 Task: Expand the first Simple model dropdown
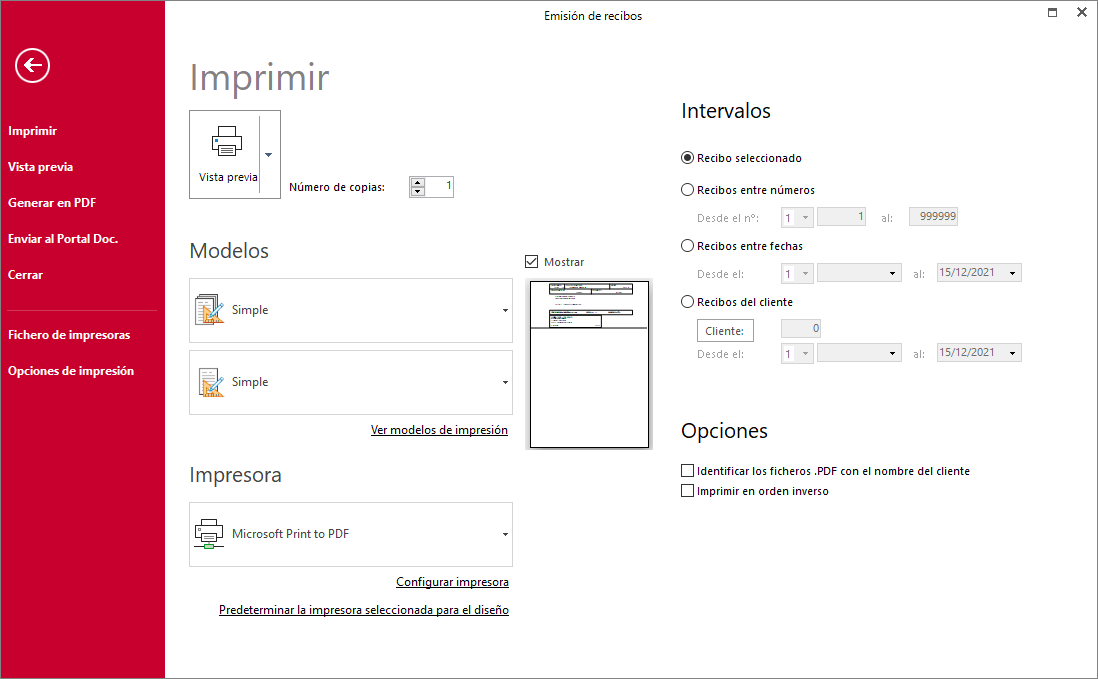pyautogui.click(x=505, y=310)
